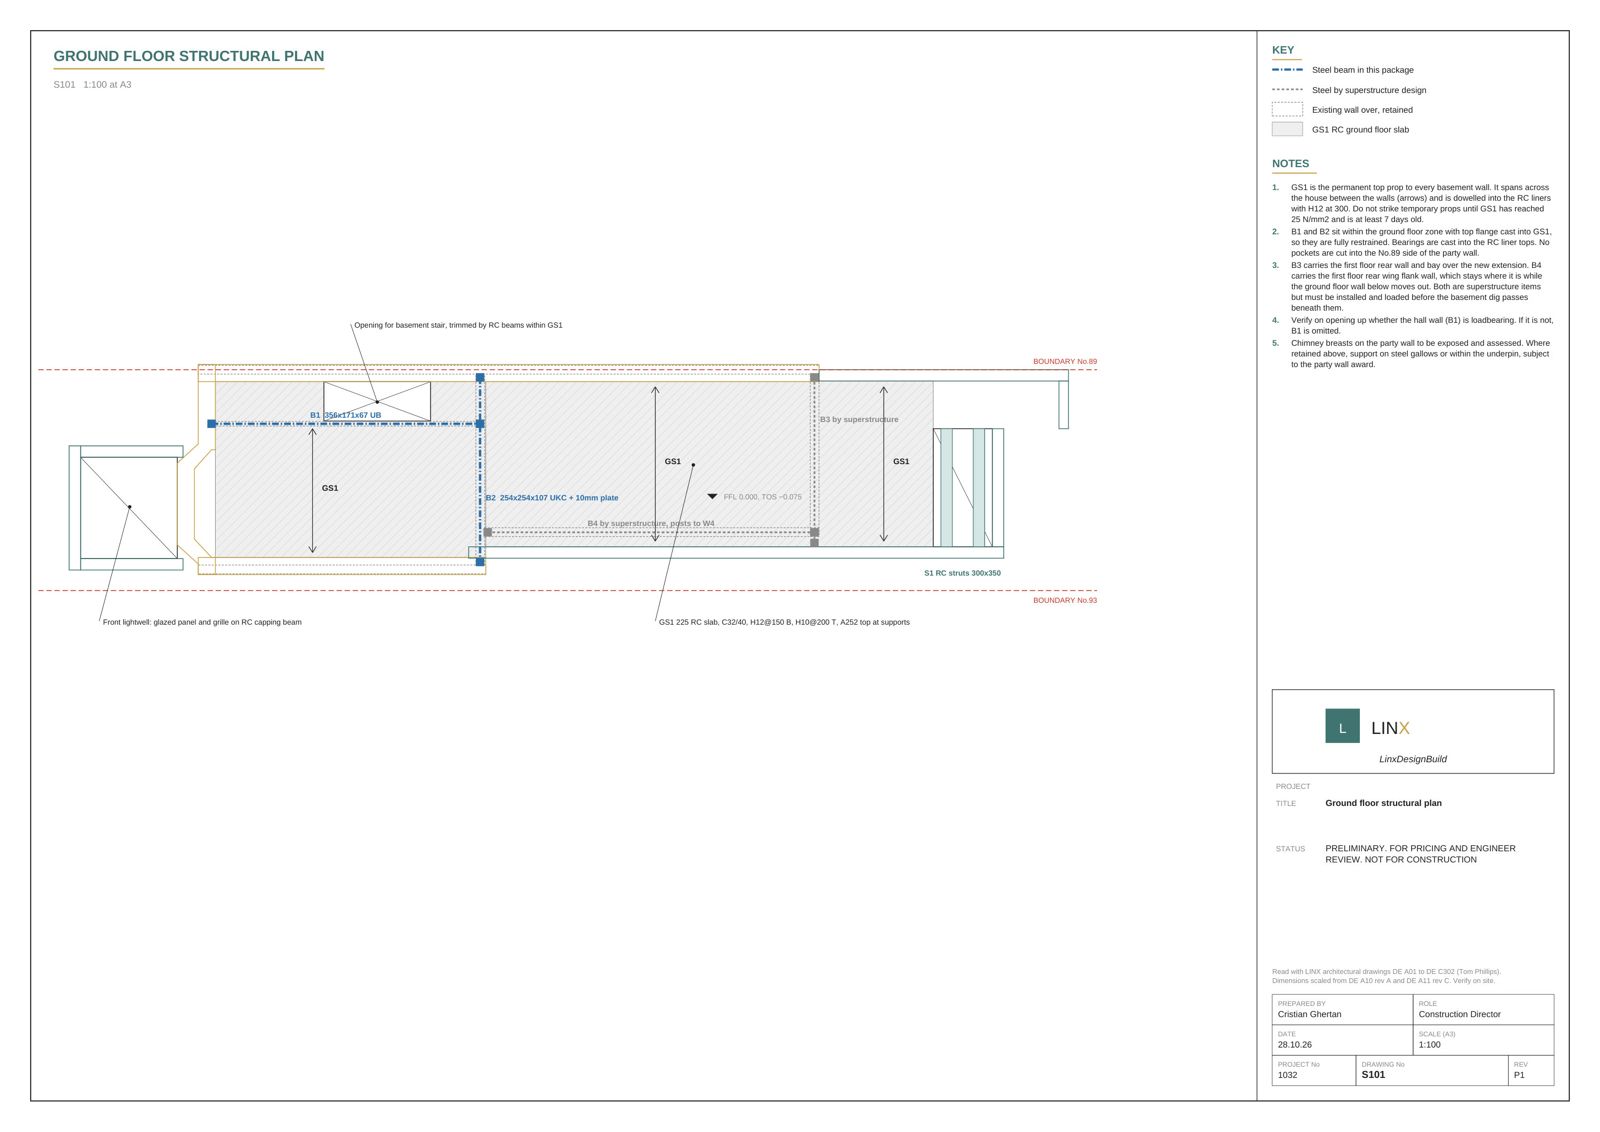
Task: Click the 'B3 by superstructure' label
Action: click(859, 420)
